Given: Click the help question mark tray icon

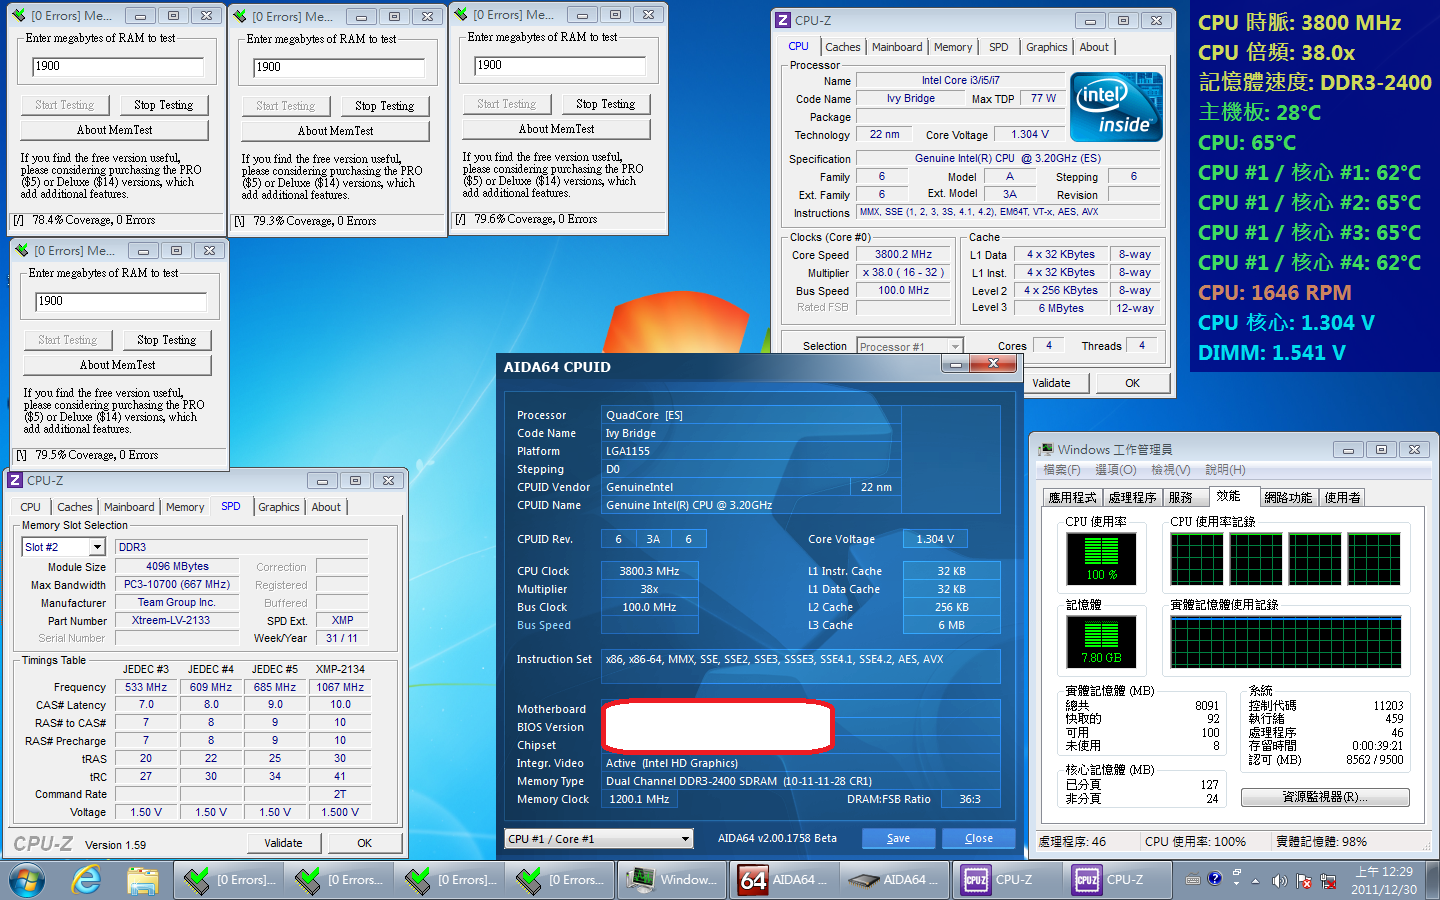Looking at the screenshot, I should coord(1214,880).
